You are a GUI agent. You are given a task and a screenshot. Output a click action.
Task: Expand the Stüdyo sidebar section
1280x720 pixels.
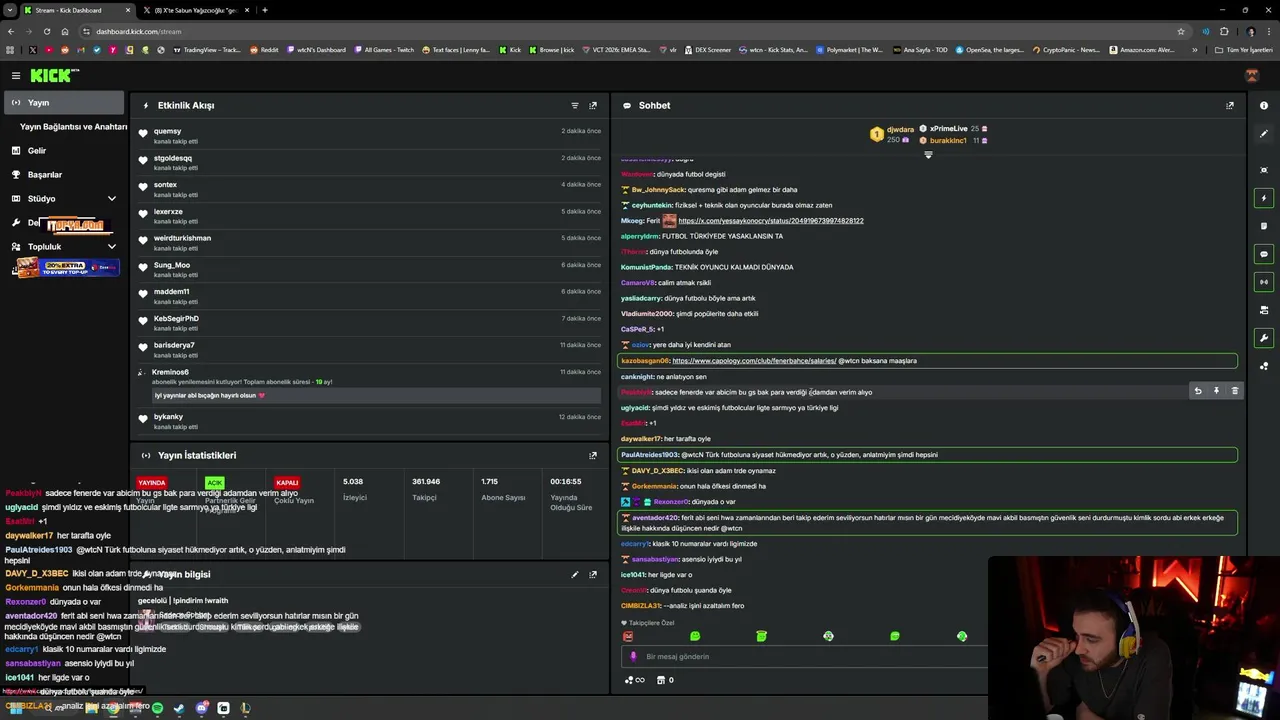[x=63, y=199]
